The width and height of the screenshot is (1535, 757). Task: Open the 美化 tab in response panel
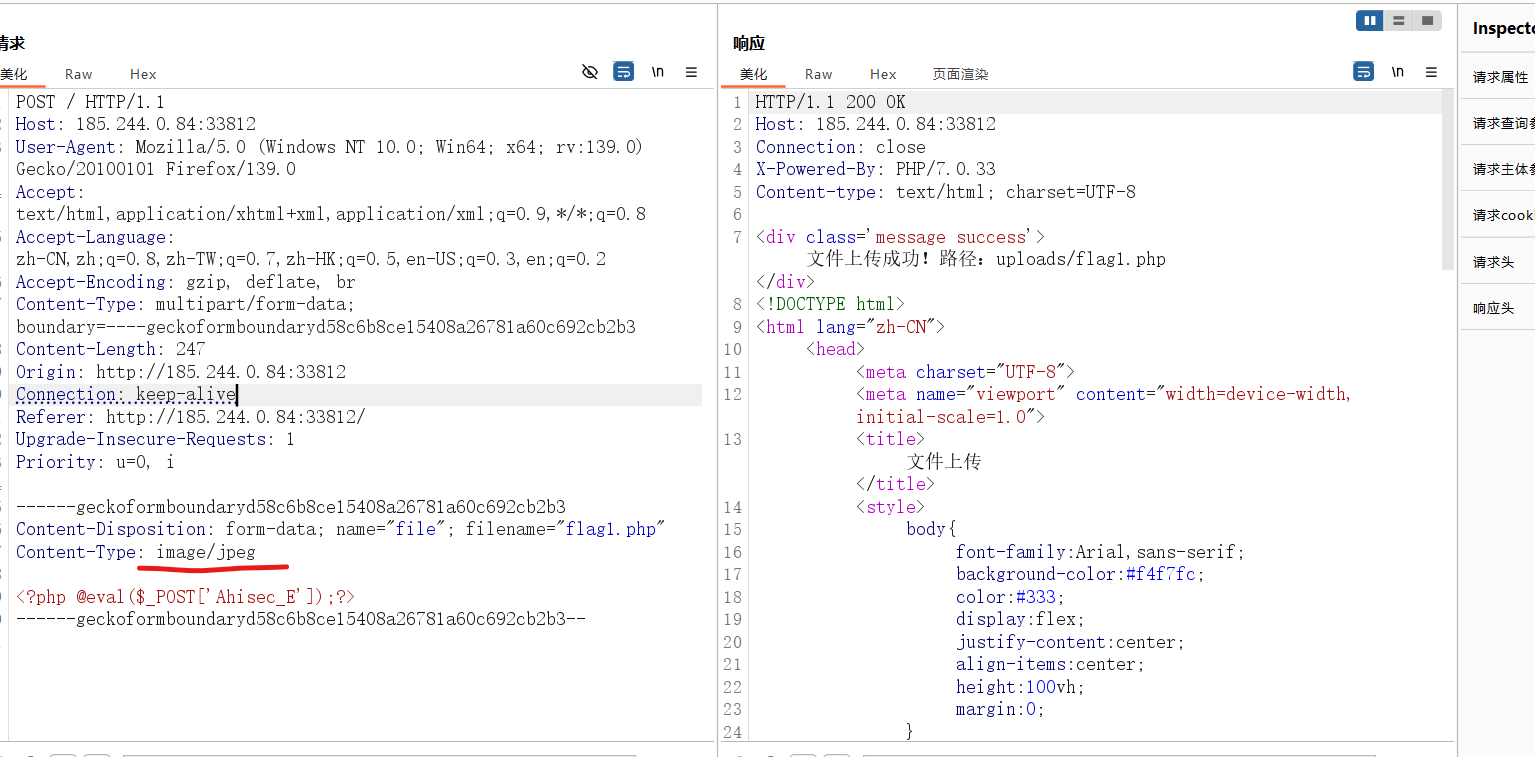(x=753, y=74)
